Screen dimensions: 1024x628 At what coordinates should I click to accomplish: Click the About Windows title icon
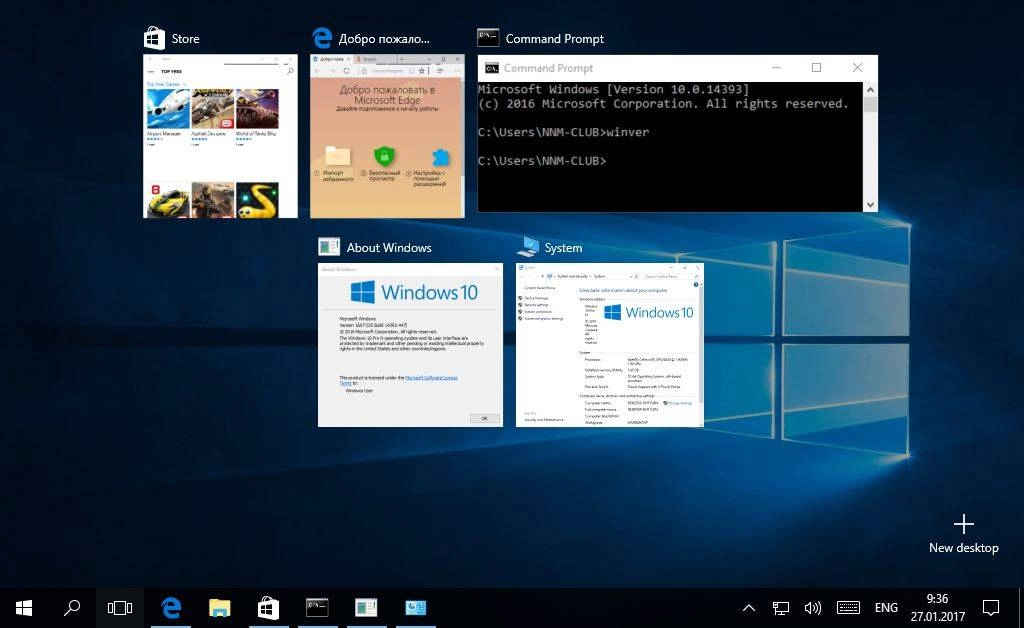tap(329, 247)
